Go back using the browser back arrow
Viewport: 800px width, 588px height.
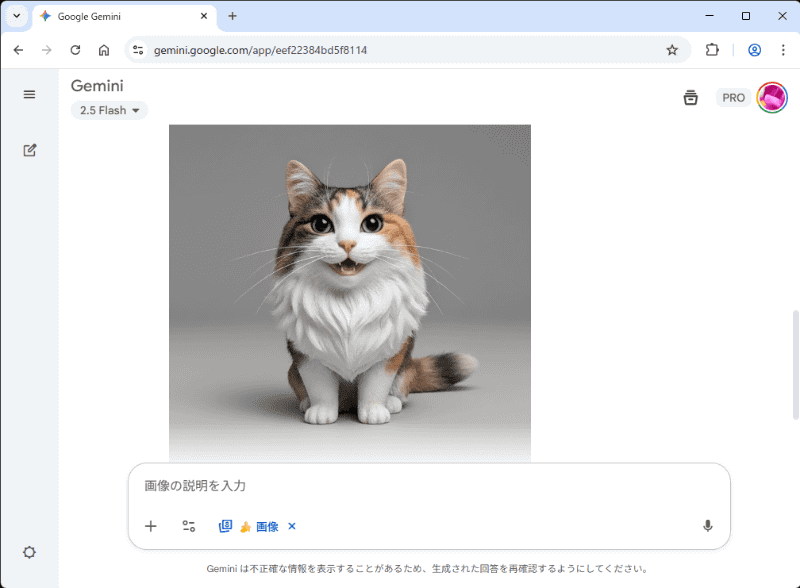18,49
